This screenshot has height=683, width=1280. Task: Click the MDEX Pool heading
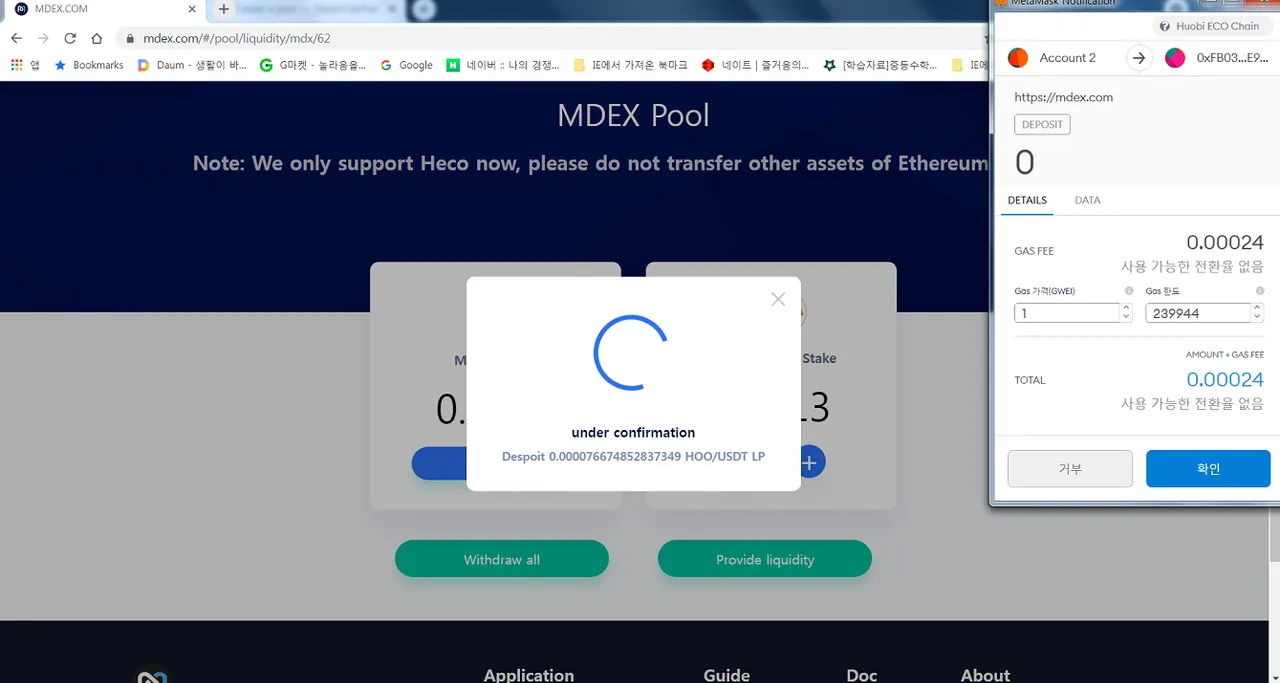click(x=633, y=115)
